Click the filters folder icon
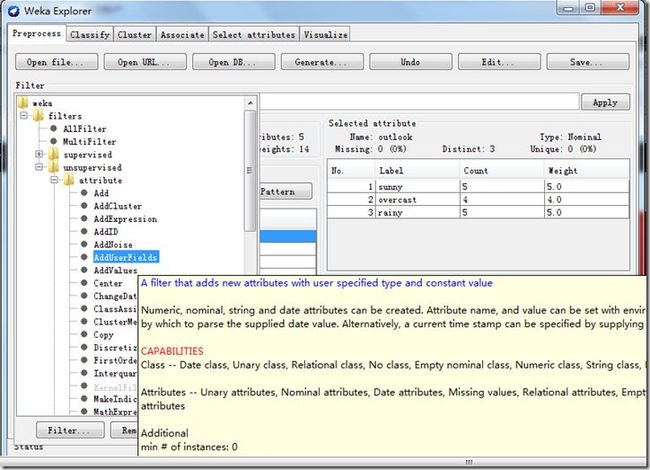 click(39, 116)
